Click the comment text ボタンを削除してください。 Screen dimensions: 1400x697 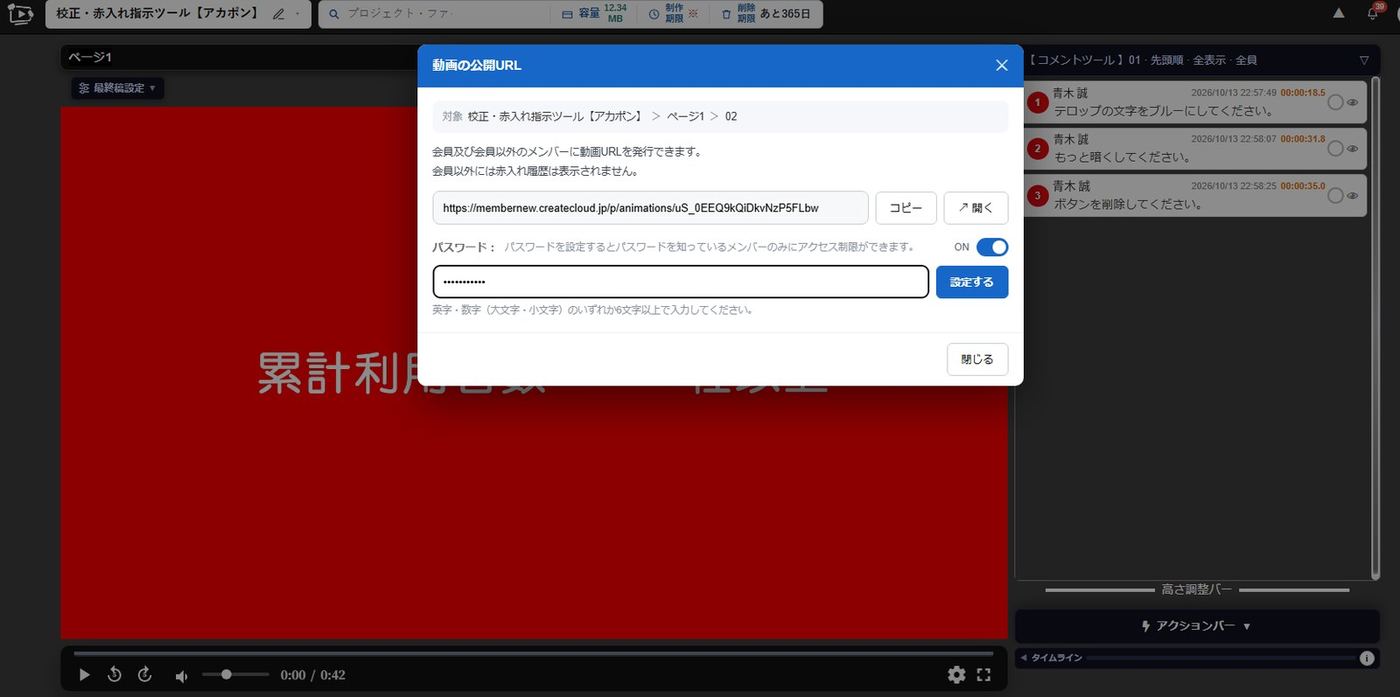pyautogui.click(x=1127, y=204)
